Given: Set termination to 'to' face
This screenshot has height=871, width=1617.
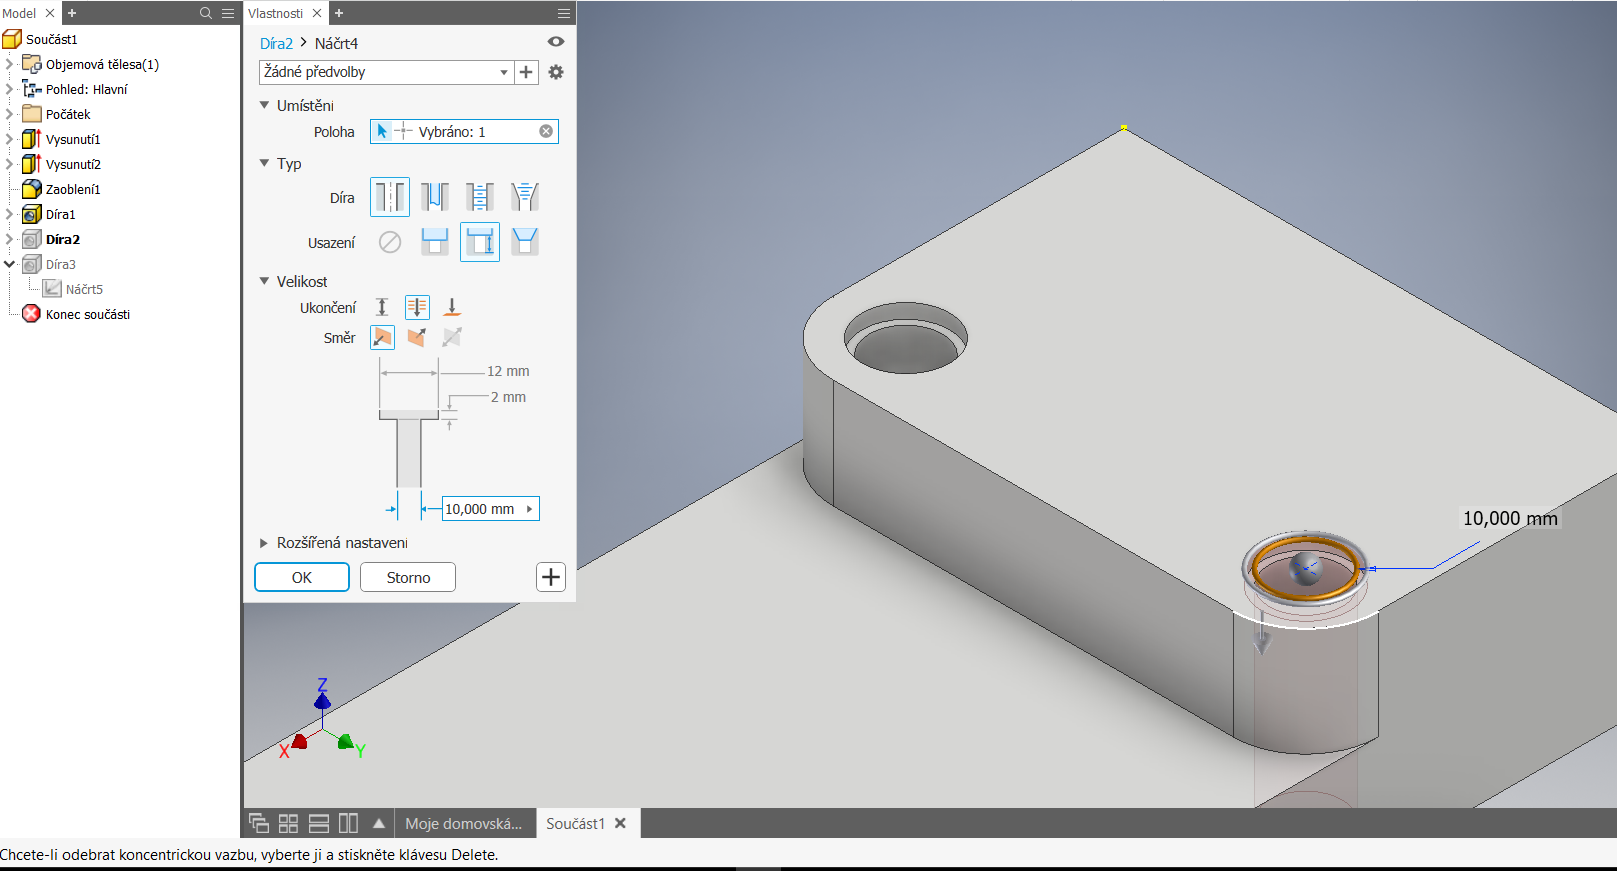Looking at the screenshot, I should [x=452, y=307].
